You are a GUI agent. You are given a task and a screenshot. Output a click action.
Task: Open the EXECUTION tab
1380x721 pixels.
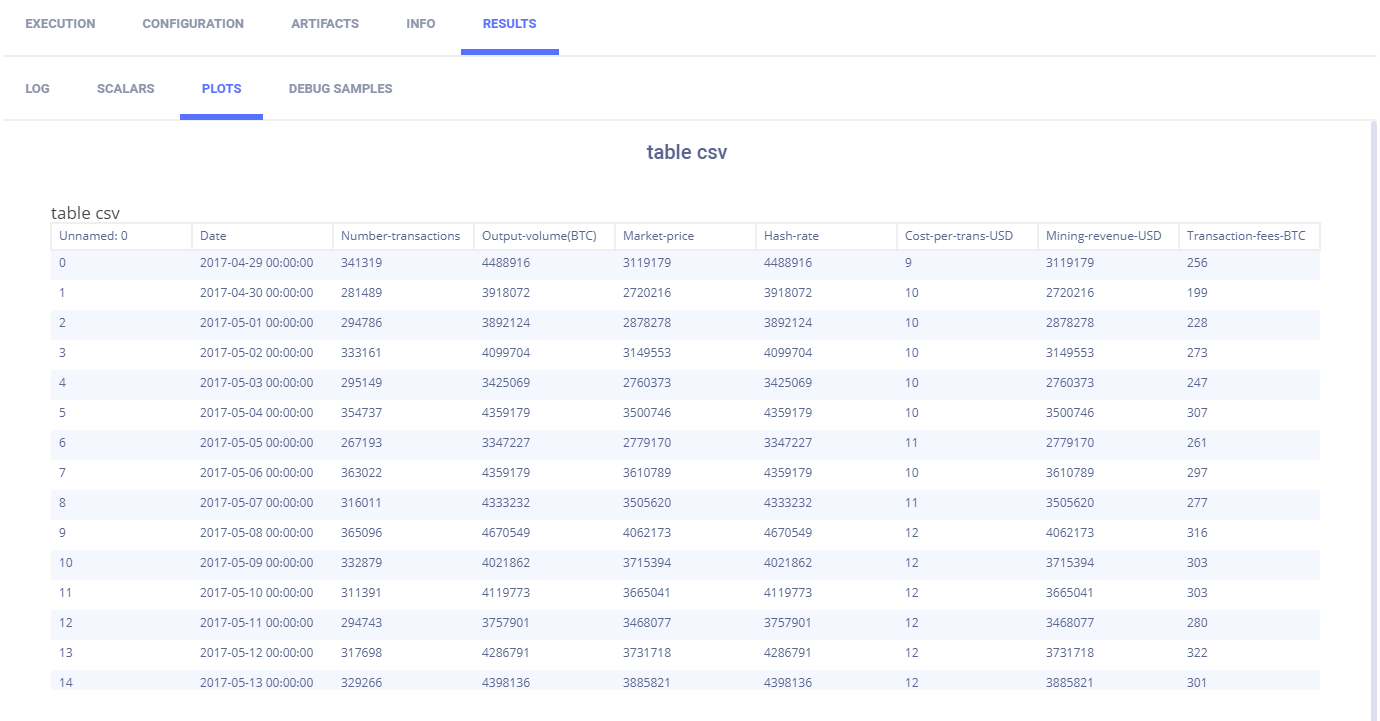pos(60,24)
